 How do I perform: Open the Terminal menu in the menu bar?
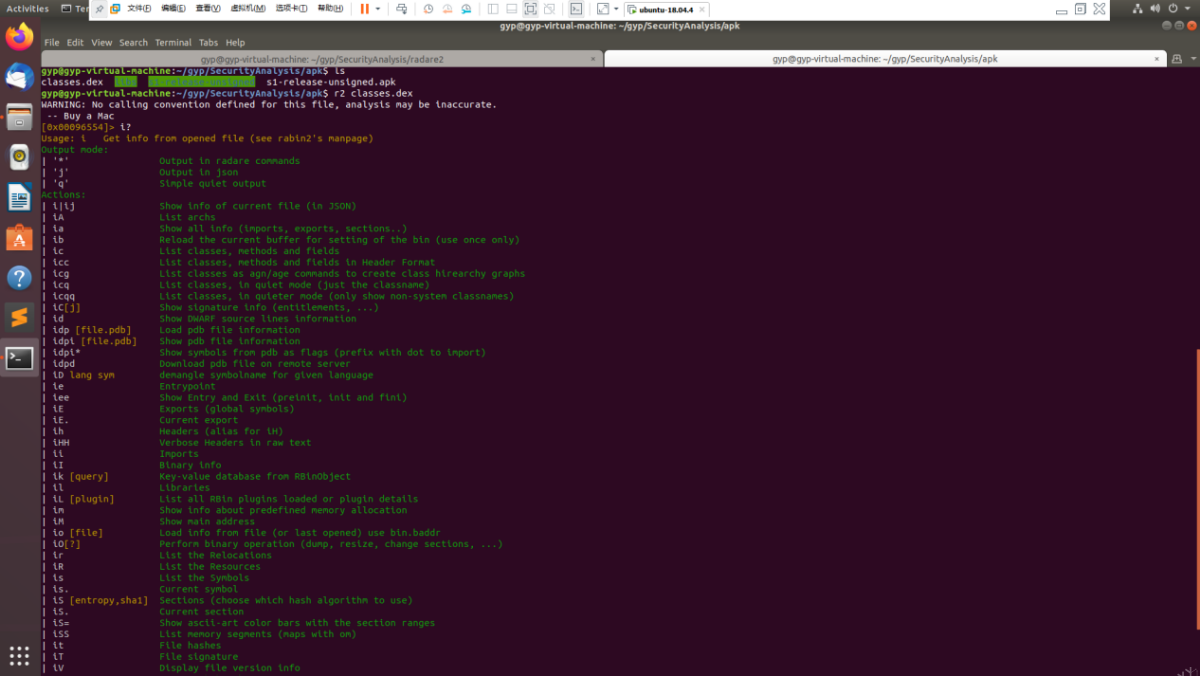point(173,43)
